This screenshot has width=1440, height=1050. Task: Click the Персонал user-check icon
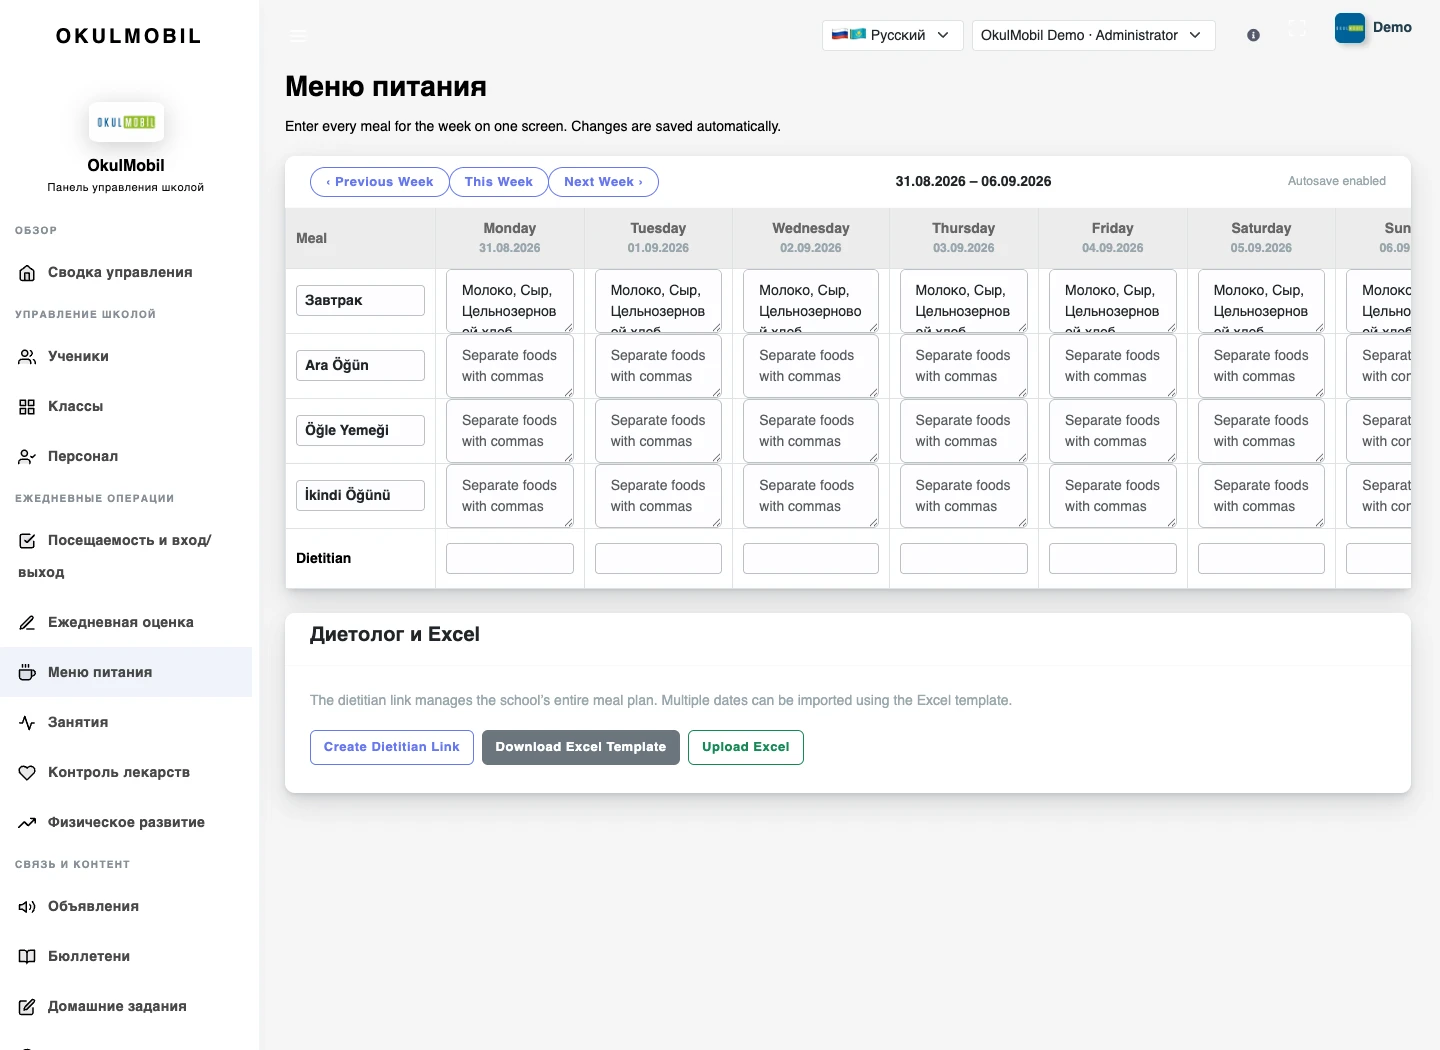[x=27, y=457]
